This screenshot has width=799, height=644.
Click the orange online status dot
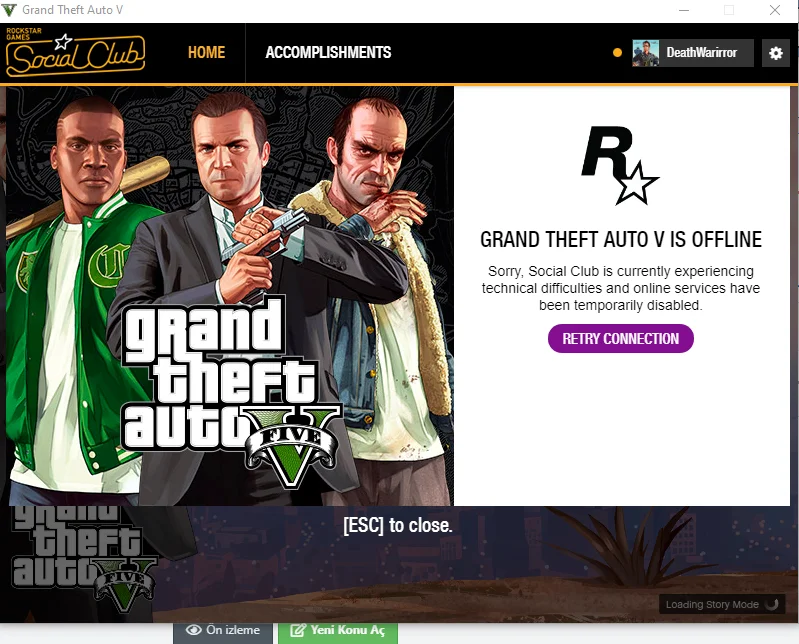point(617,52)
